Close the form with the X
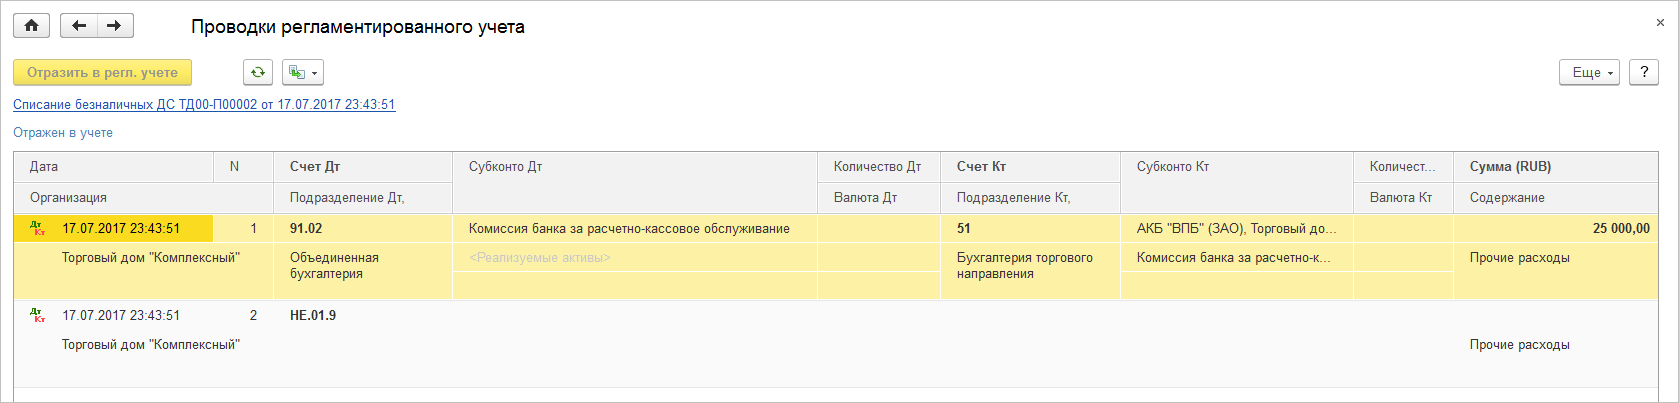Image resolution: width=1679 pixels, height=403 pixels. pos(1661,22)
